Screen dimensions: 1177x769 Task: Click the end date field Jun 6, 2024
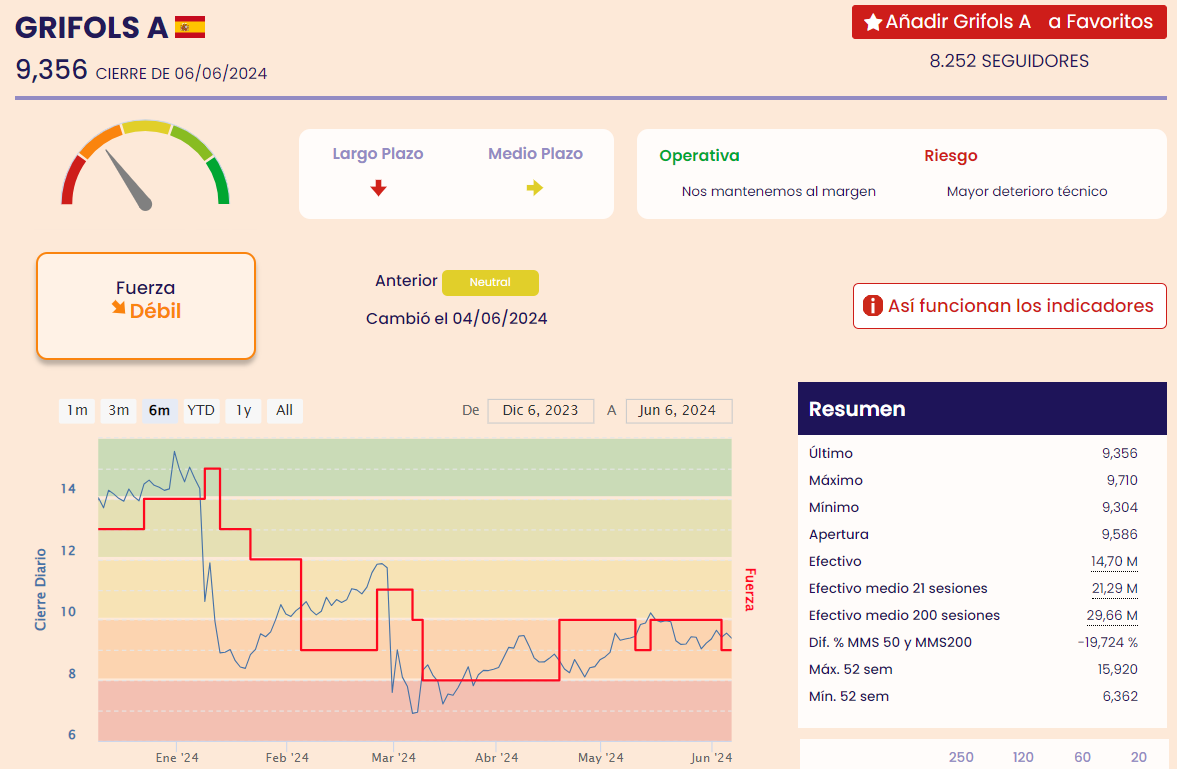(x=678, y=411)
